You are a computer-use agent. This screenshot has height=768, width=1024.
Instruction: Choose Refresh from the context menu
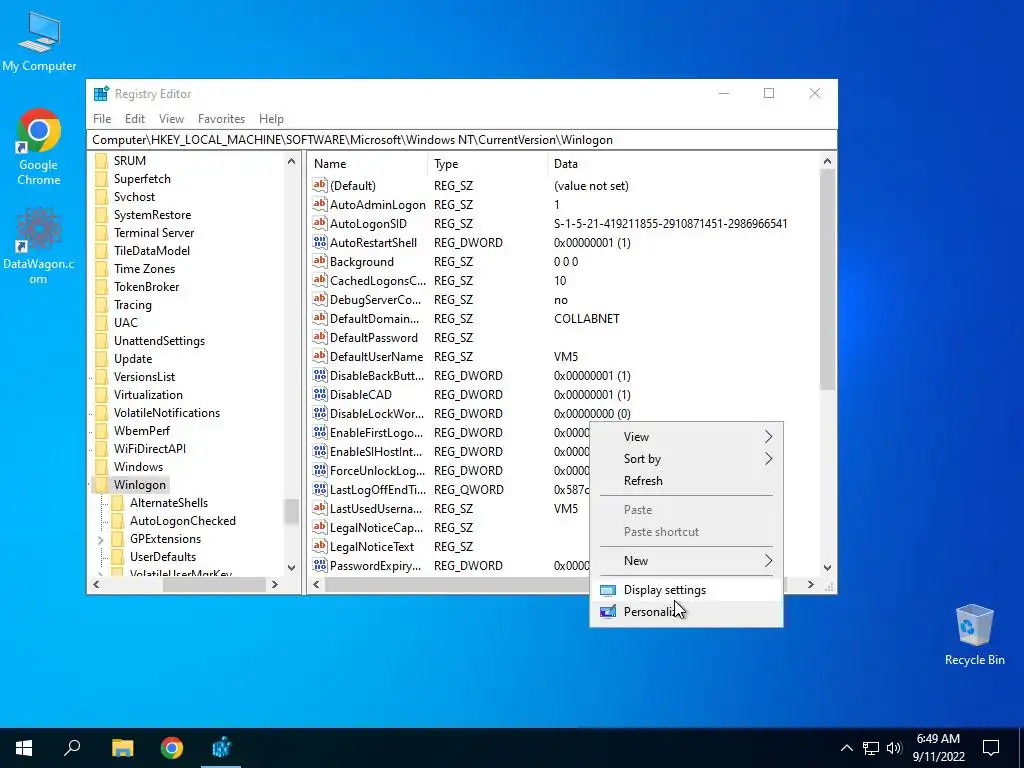tap(686, 481)
